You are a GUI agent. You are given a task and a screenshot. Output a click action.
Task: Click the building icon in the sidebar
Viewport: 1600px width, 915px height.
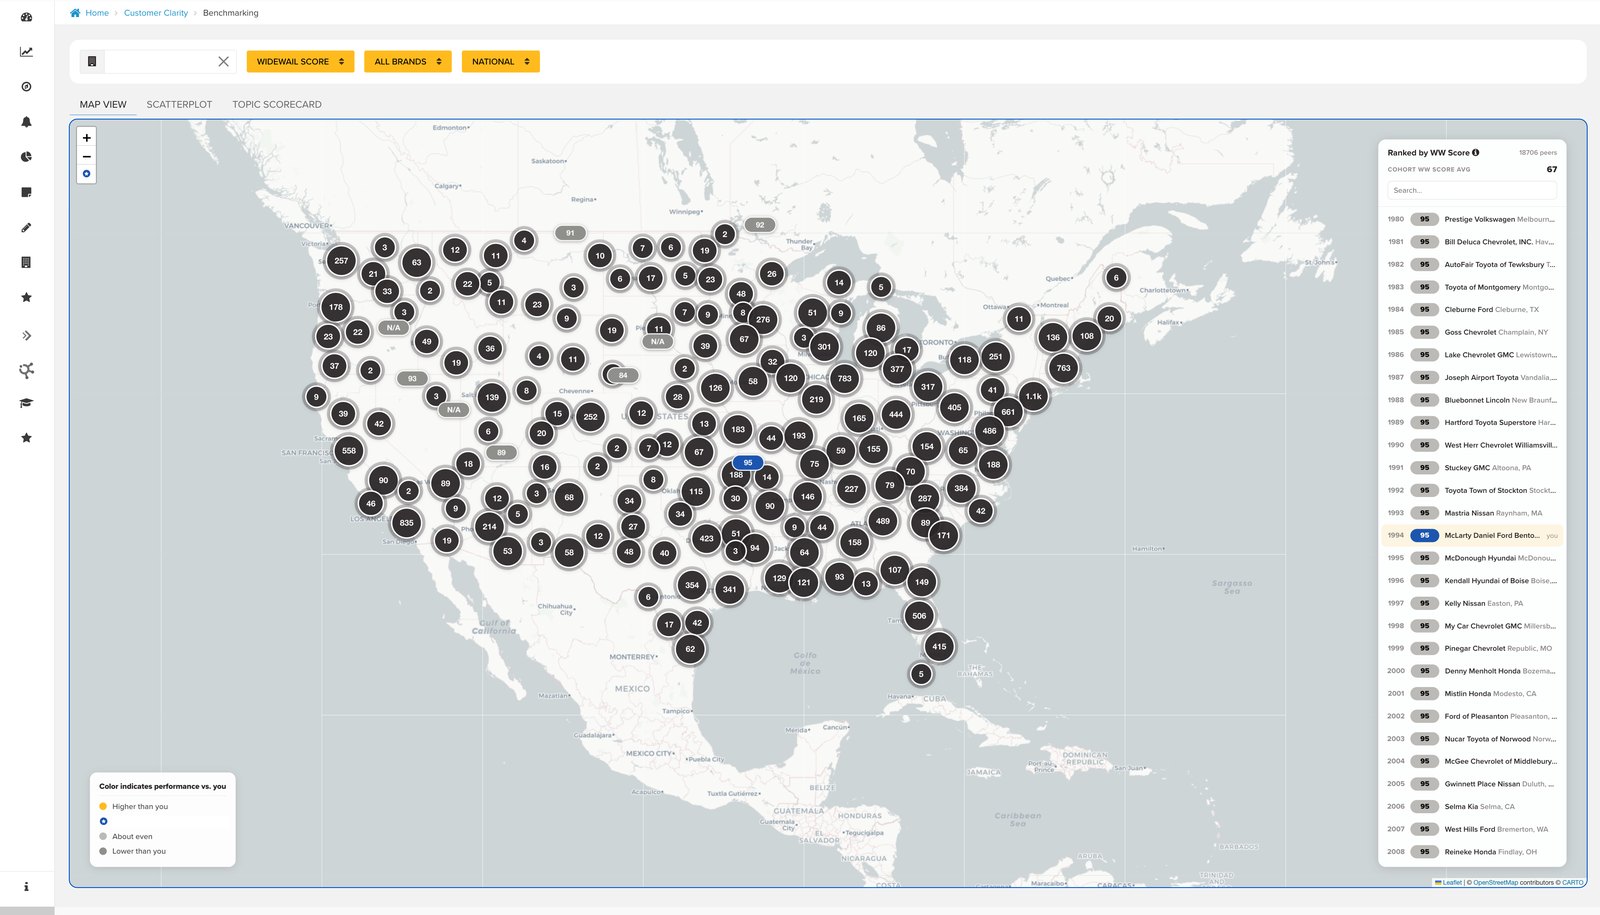(x=26, y=262)
